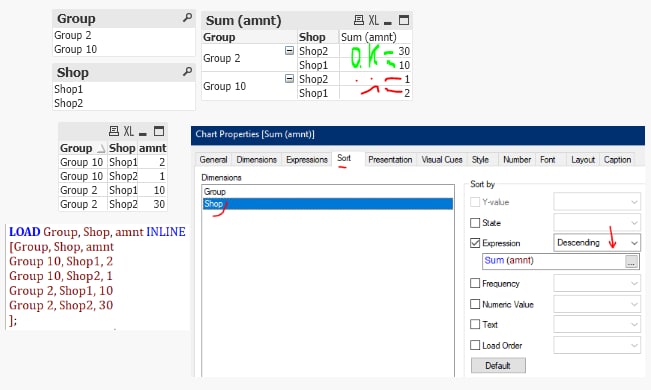Click the search icon in Shop listbox

[x=188, y=71]
